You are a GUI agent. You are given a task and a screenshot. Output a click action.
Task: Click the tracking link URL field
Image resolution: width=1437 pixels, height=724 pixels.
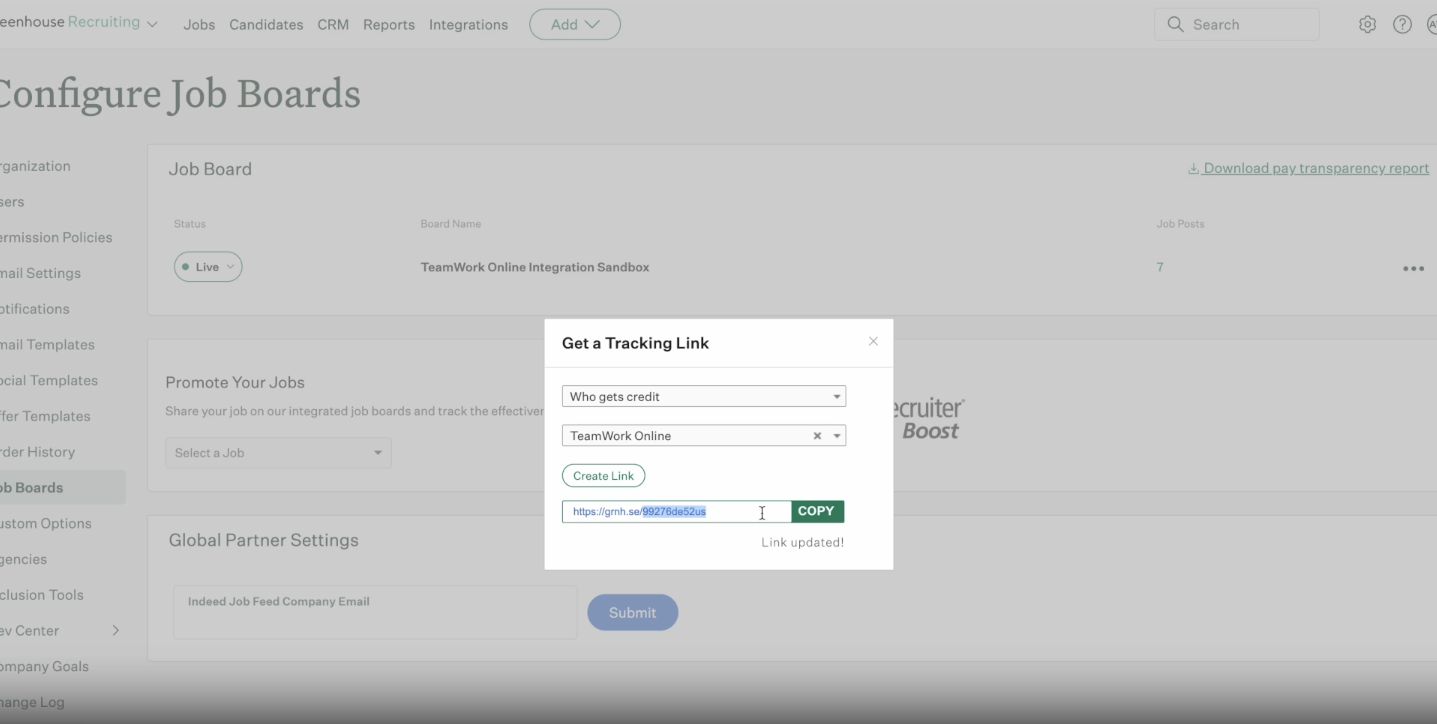point(677,511)
